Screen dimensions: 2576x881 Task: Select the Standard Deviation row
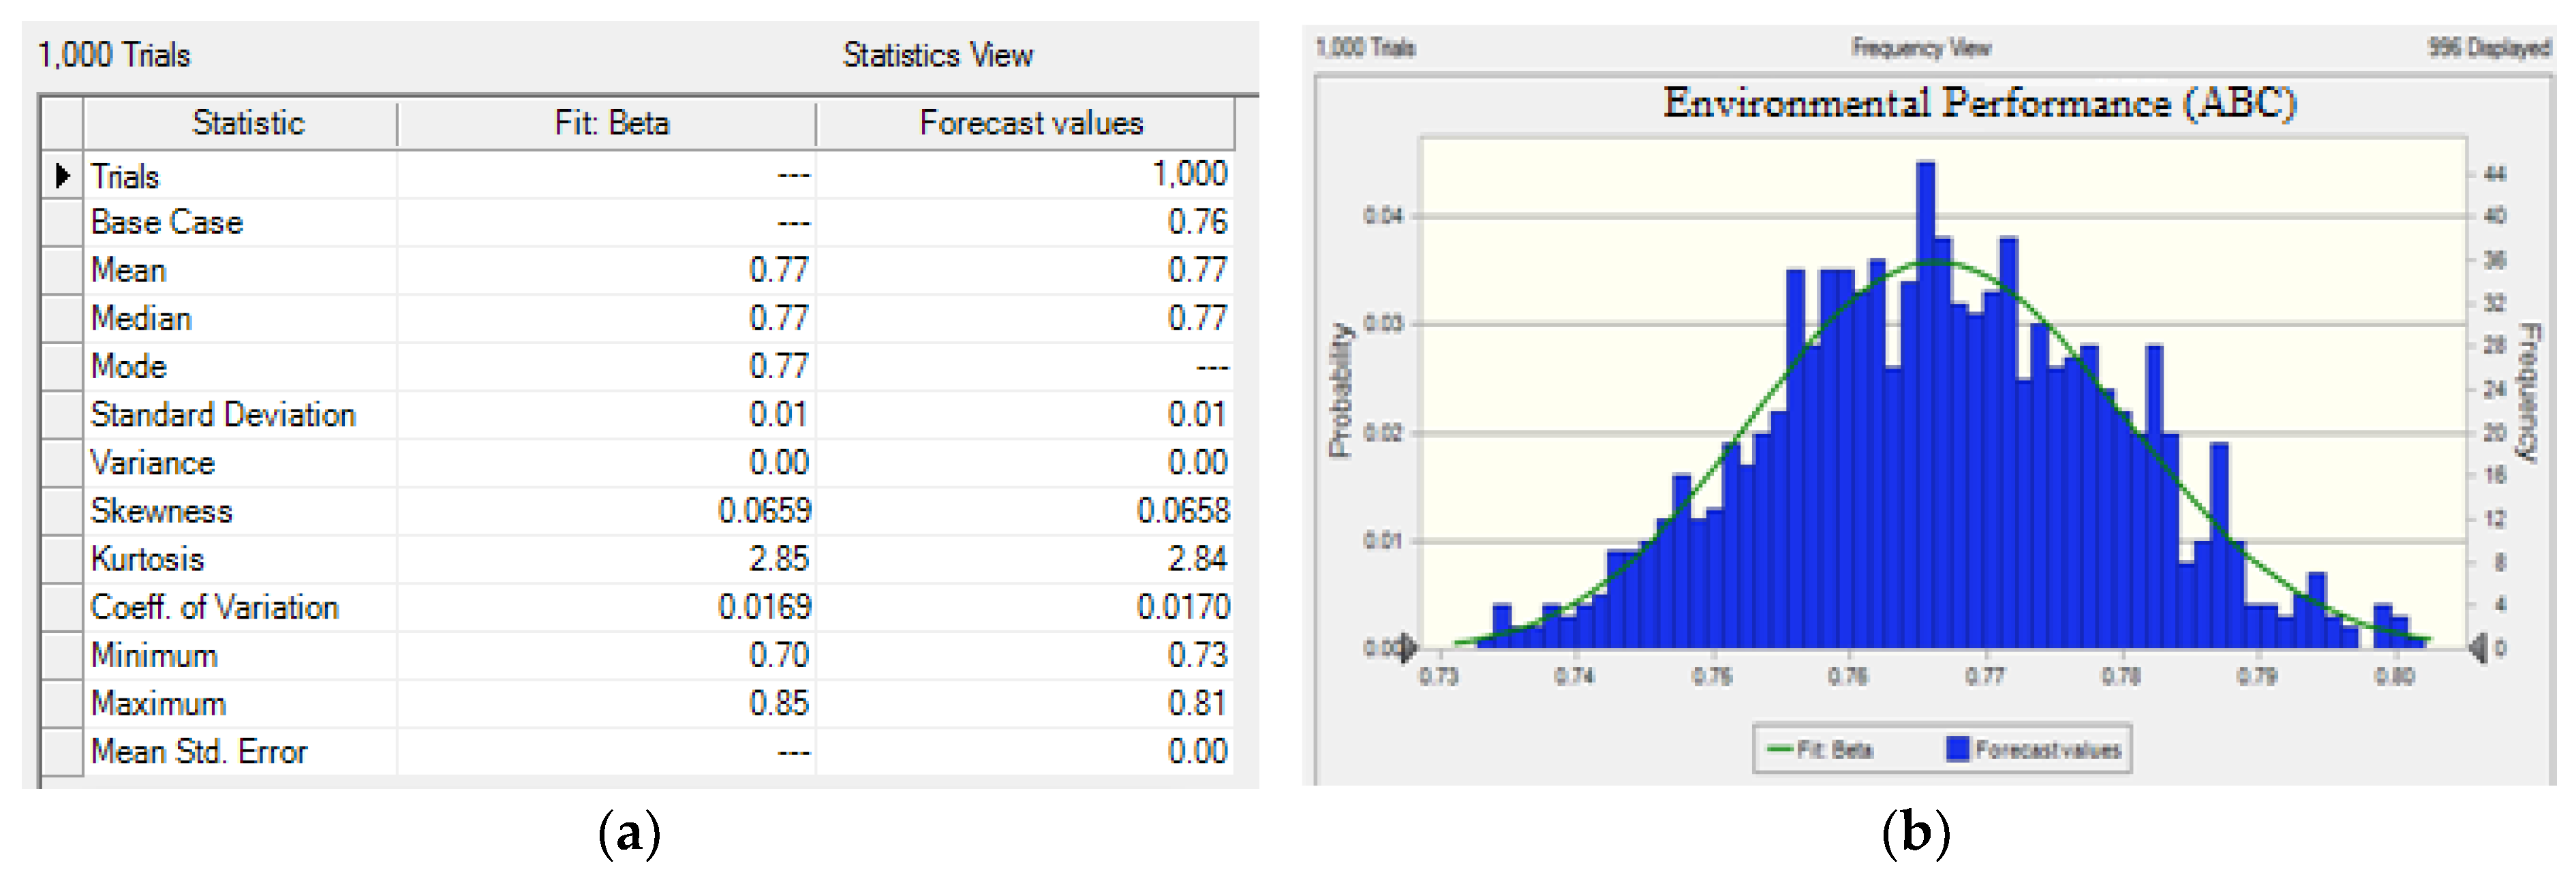click(223, 414)
